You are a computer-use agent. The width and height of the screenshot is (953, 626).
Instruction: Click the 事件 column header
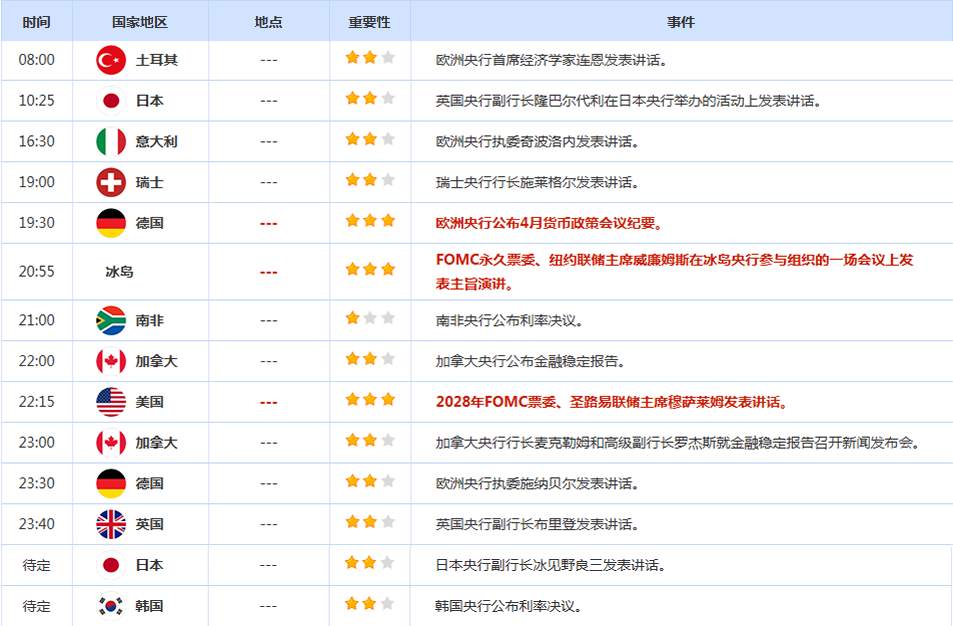pyautogui.click(x=681, y=22)
